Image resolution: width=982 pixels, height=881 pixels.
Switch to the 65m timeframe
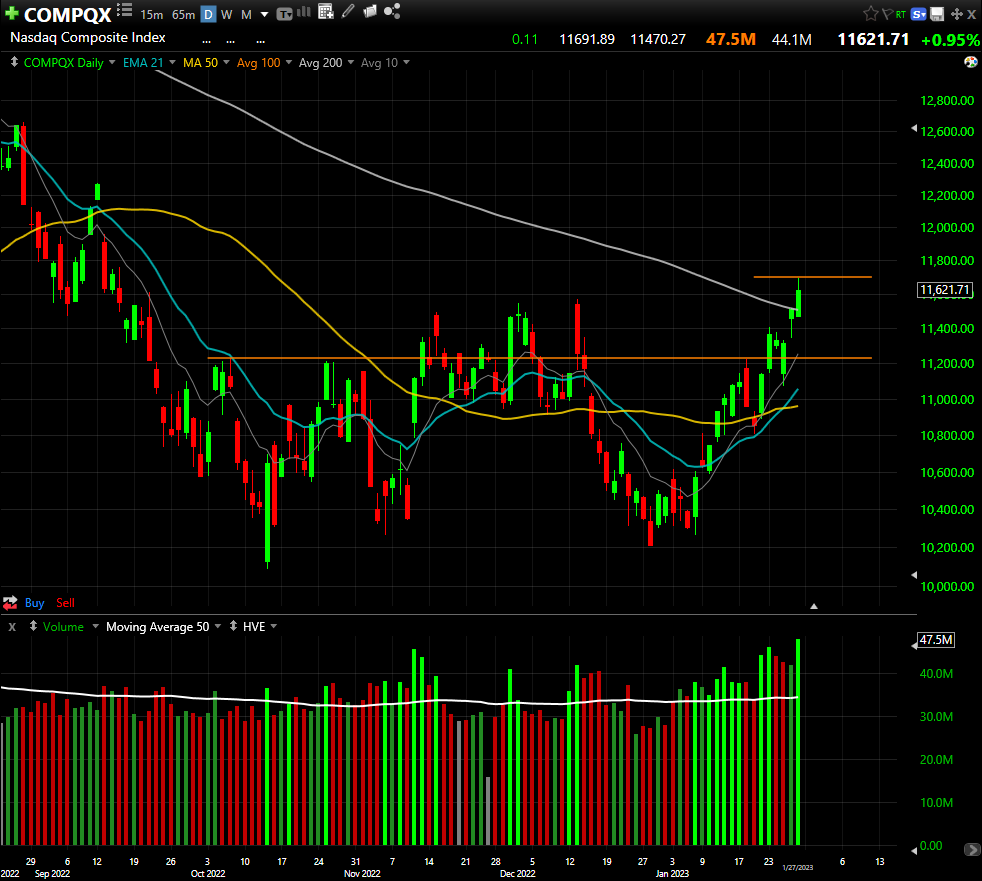click(183, 14)
